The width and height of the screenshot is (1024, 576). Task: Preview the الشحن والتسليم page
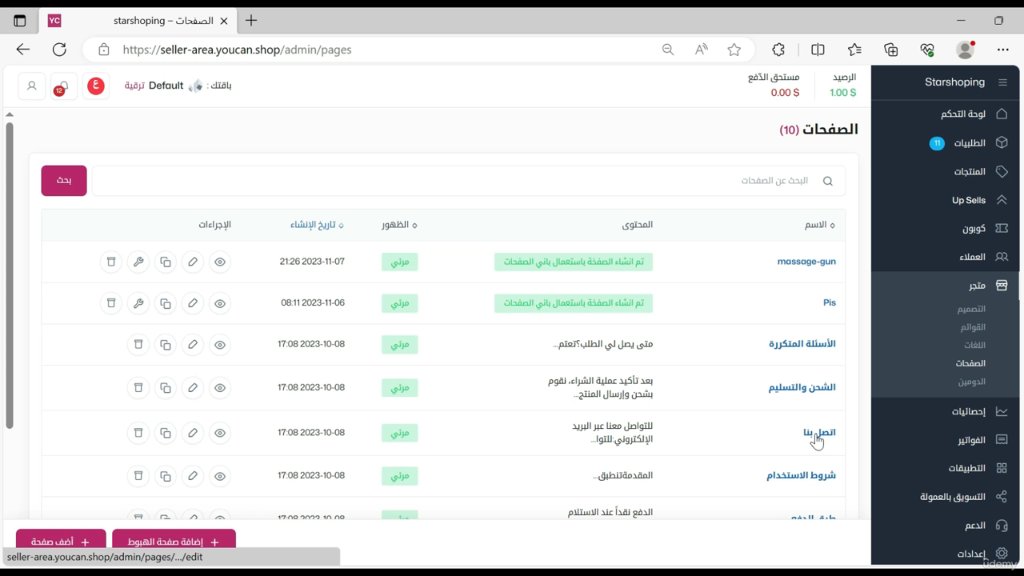(220, 388)
